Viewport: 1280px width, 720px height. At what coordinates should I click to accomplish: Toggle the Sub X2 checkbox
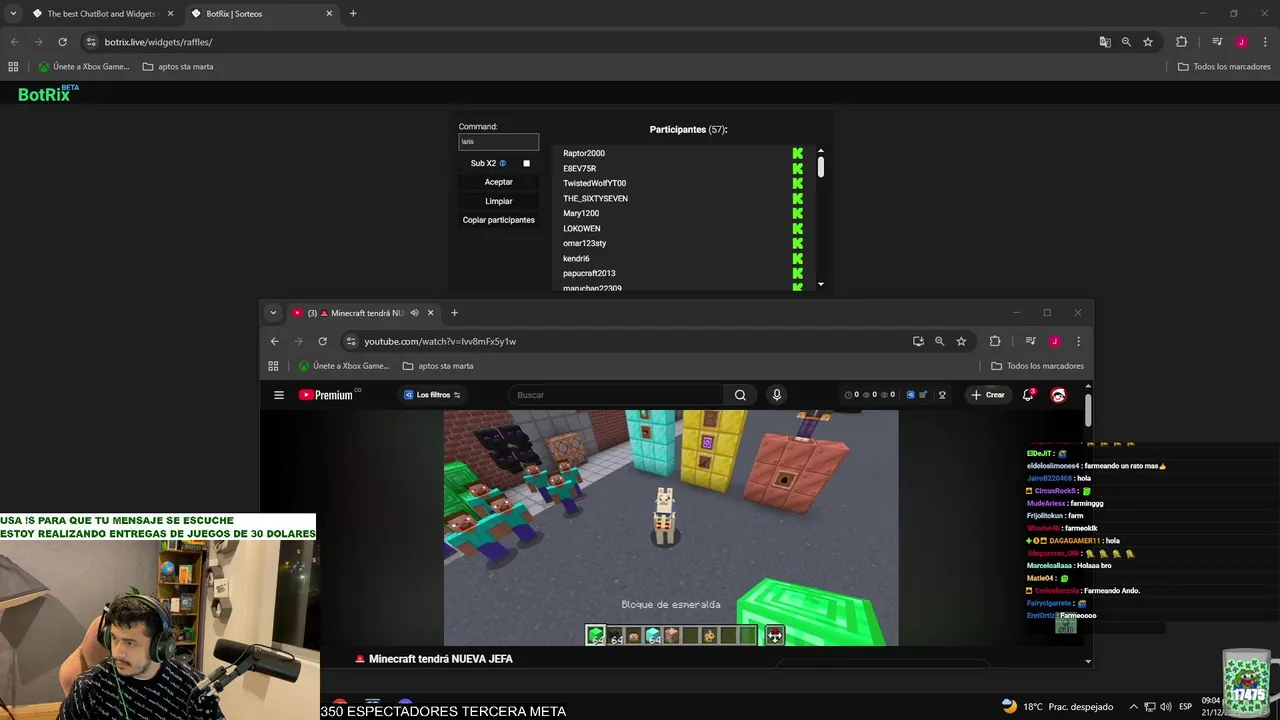click(527, 163)
